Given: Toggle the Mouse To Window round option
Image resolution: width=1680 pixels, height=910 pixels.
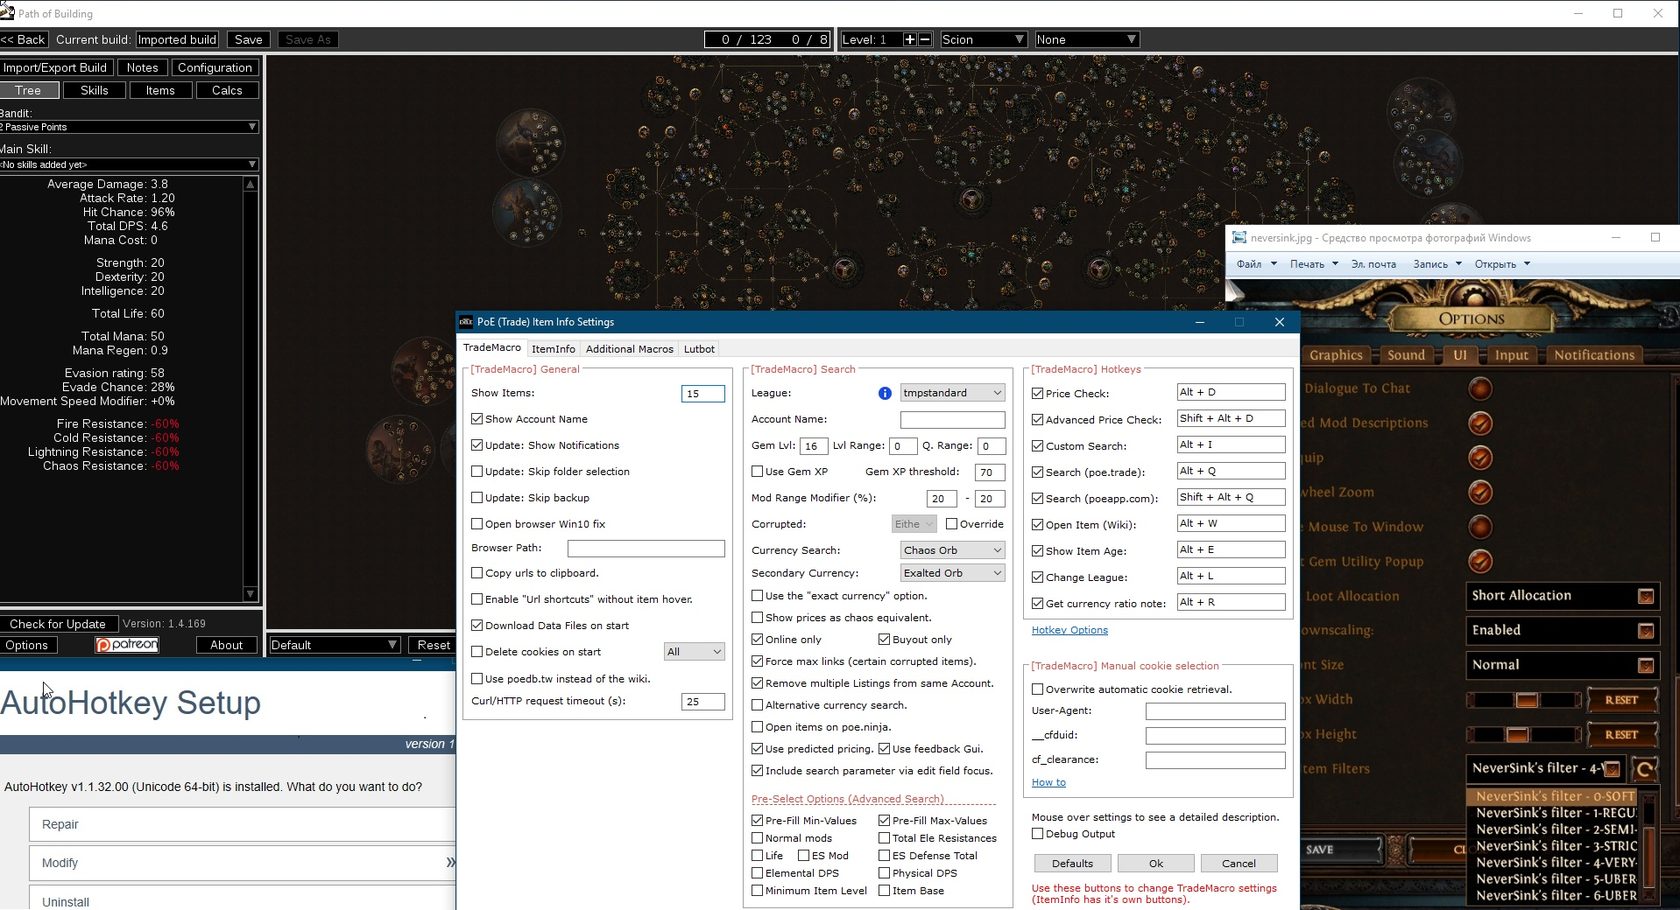Looking at the screenshot, I should point(1480,527).
